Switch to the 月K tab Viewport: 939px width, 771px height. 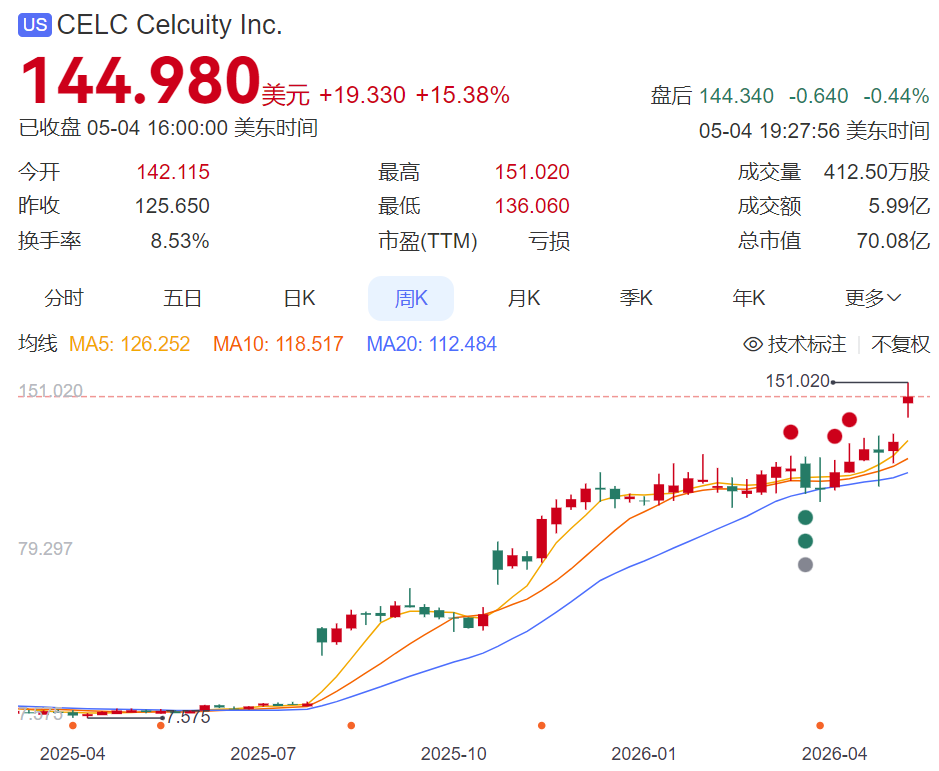click(x=524, y=298)
